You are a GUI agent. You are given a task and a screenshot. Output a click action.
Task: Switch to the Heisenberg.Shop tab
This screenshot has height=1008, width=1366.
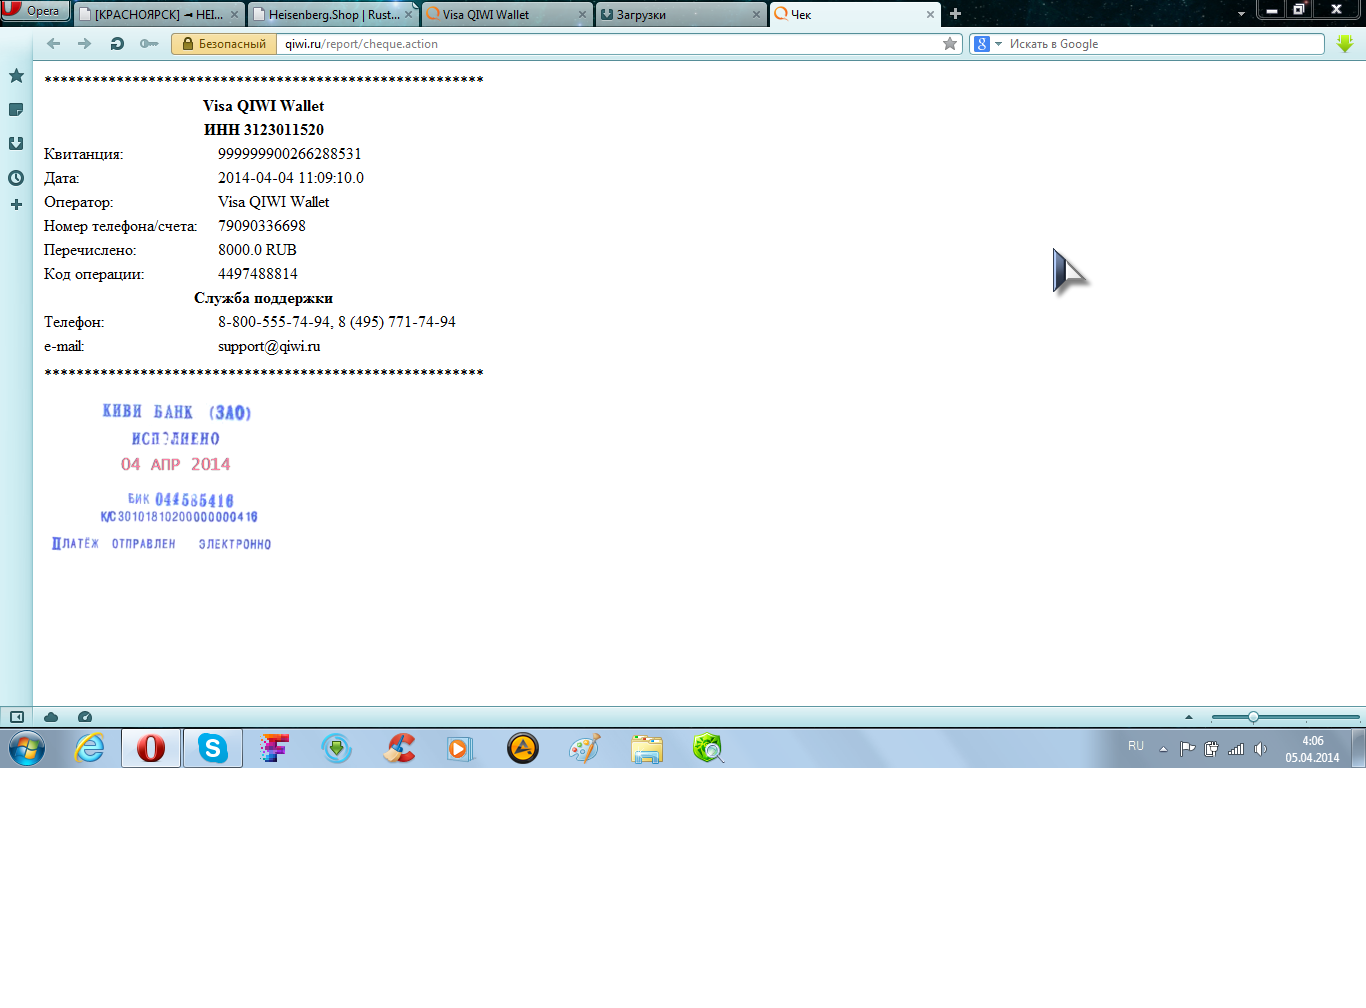click(333, 14)
